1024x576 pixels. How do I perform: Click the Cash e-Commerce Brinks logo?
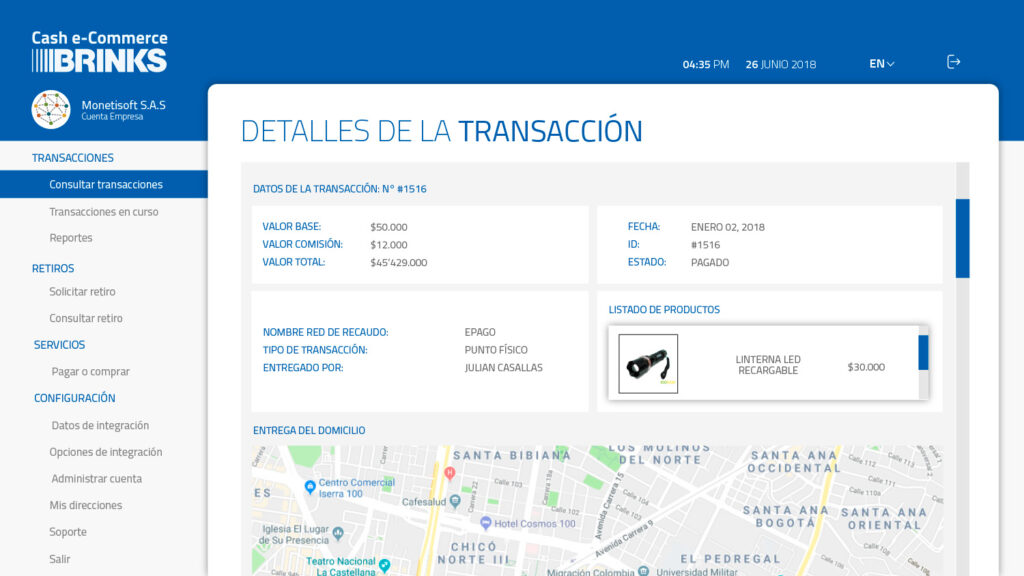(x=99, y=52)
